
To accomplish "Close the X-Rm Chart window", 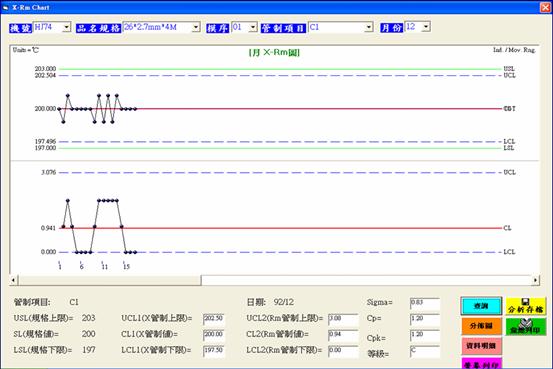I will coord(546,7).
